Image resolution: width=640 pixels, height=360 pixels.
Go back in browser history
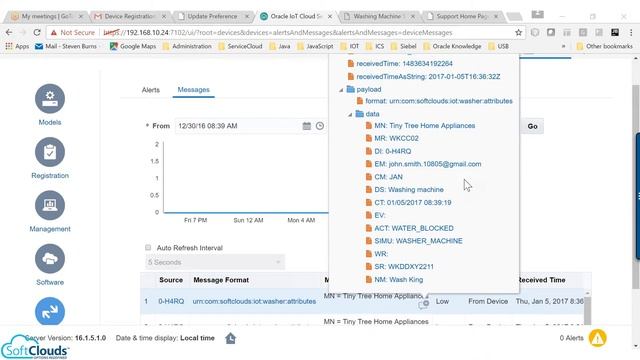click(x=9, y=32)
